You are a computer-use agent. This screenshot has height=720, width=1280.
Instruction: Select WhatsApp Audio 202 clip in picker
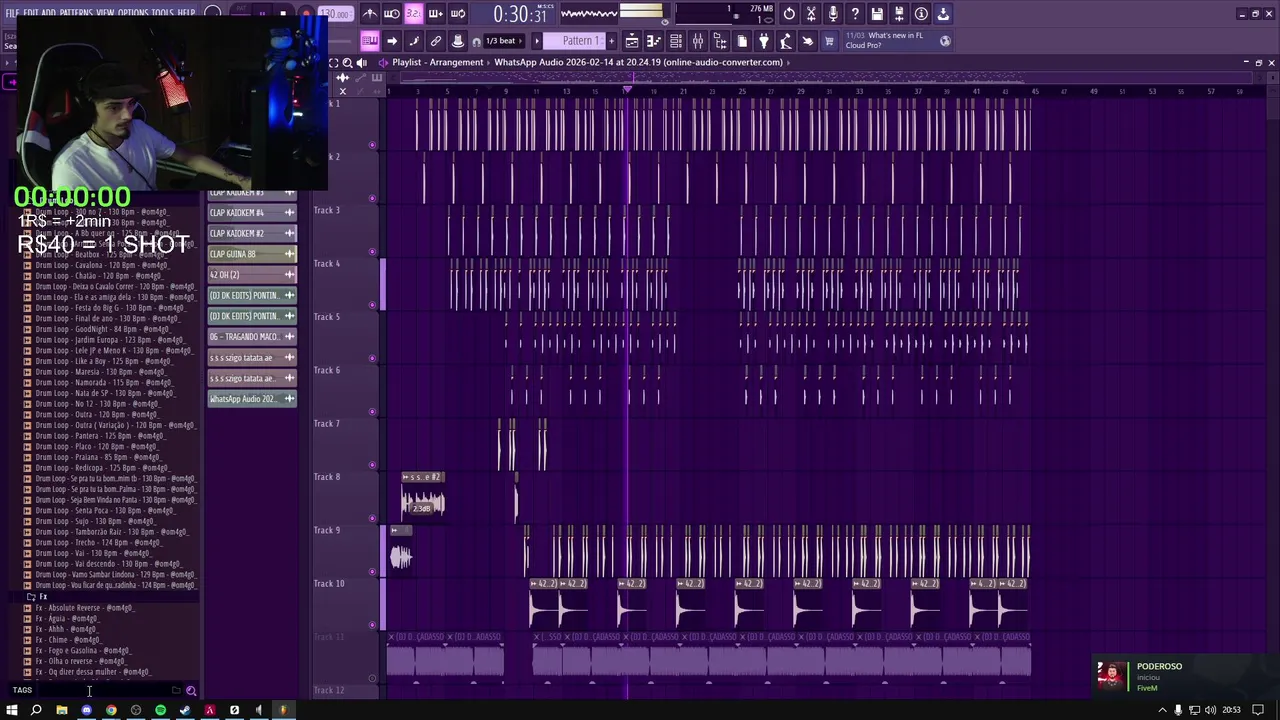pos(252,399)
